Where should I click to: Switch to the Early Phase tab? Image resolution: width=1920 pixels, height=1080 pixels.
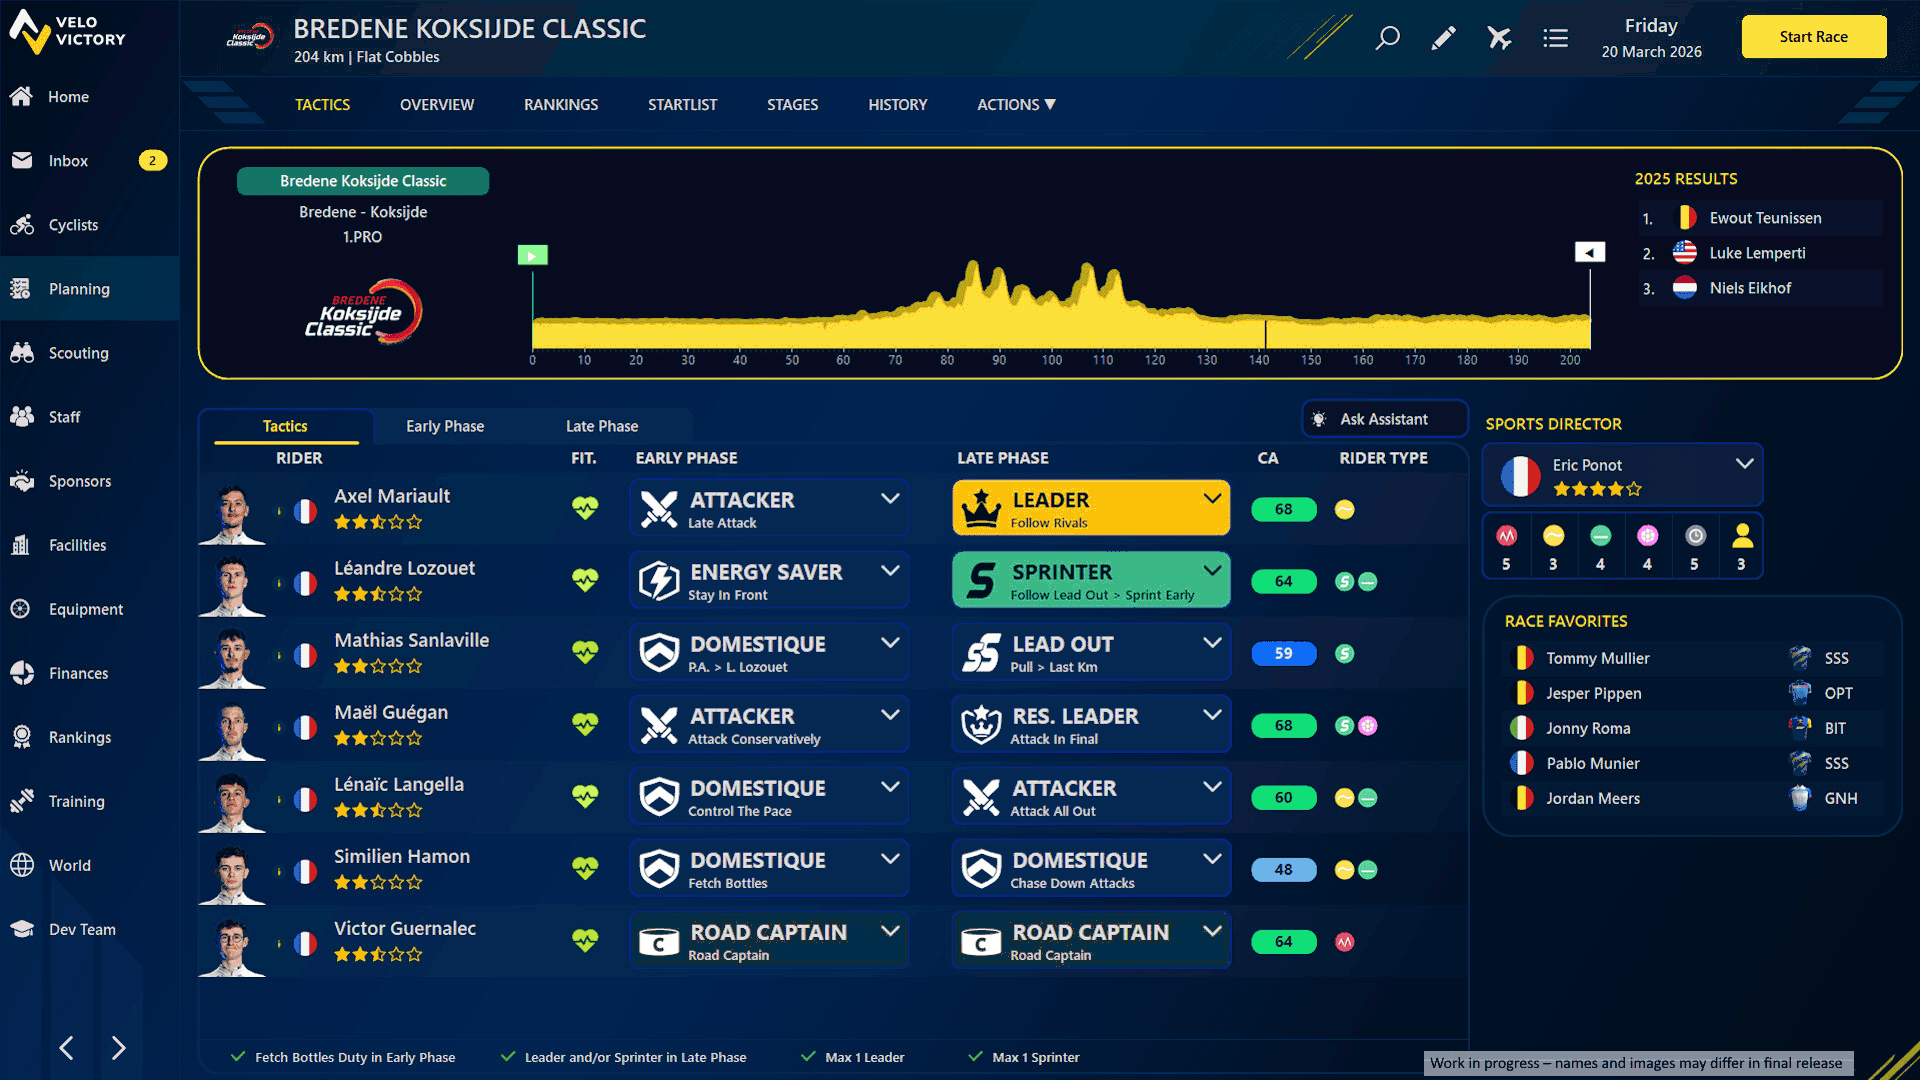444,426
